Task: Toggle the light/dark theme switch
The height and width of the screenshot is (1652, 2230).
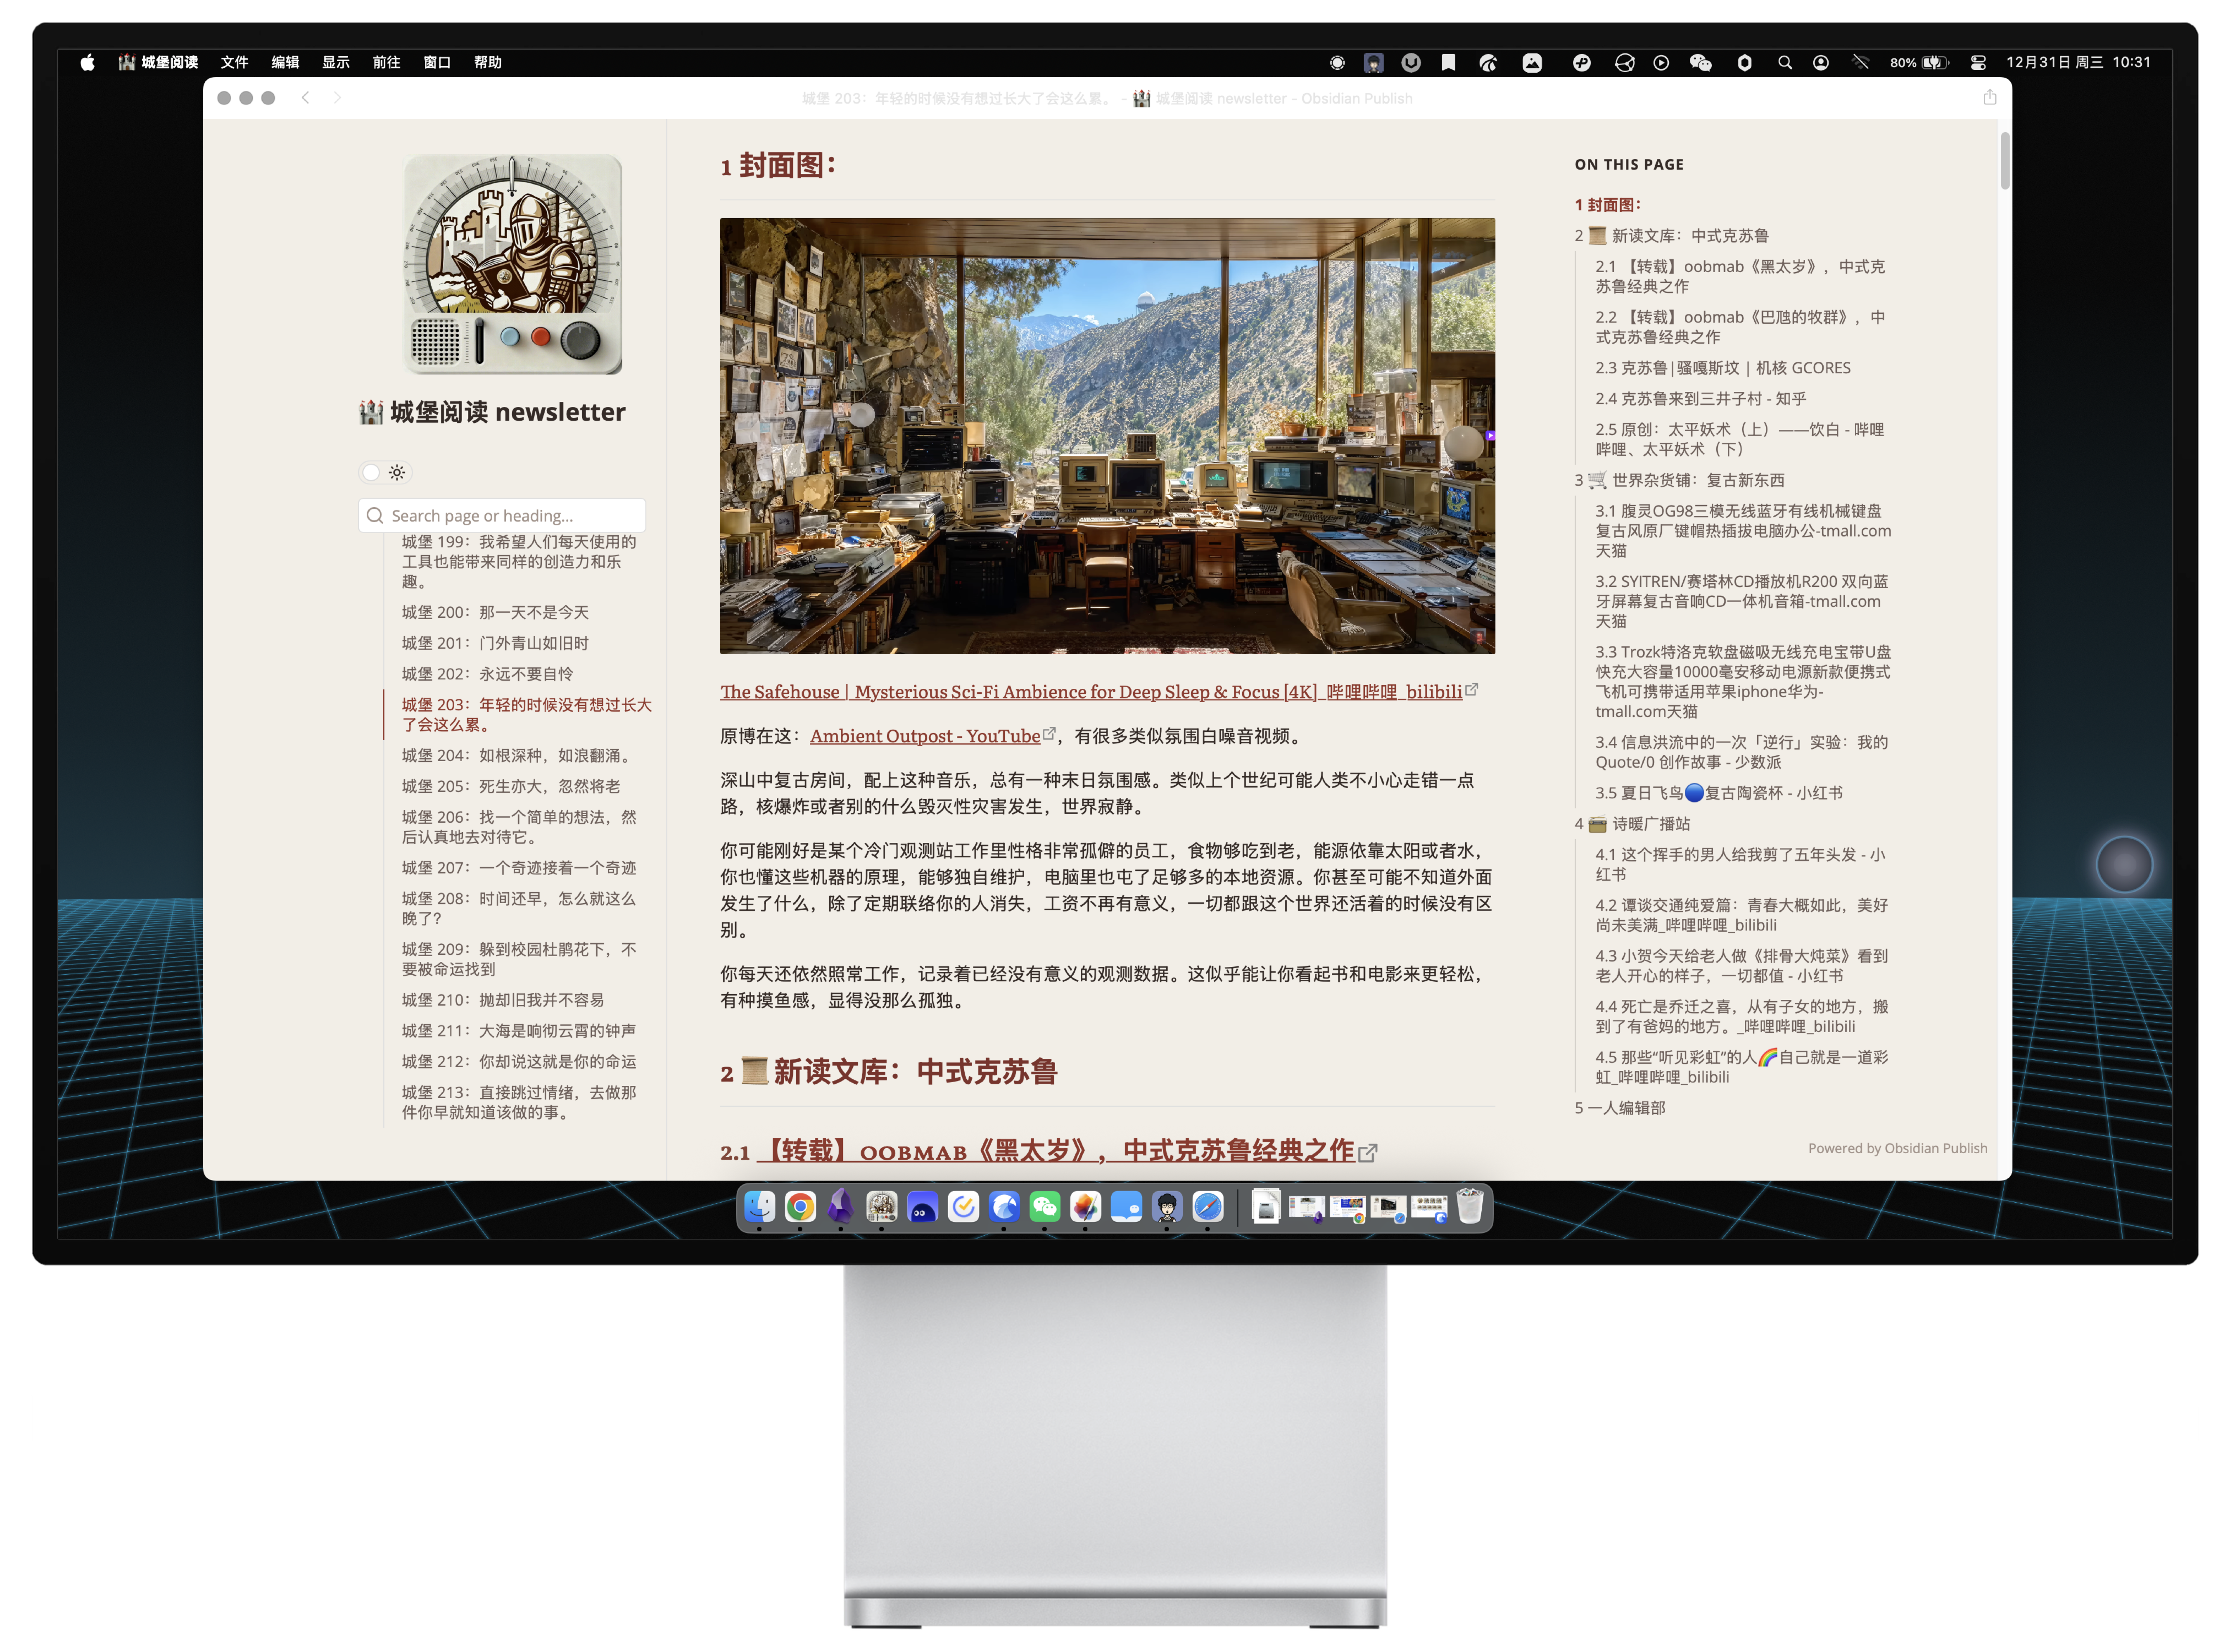Action: click(385, 472)
